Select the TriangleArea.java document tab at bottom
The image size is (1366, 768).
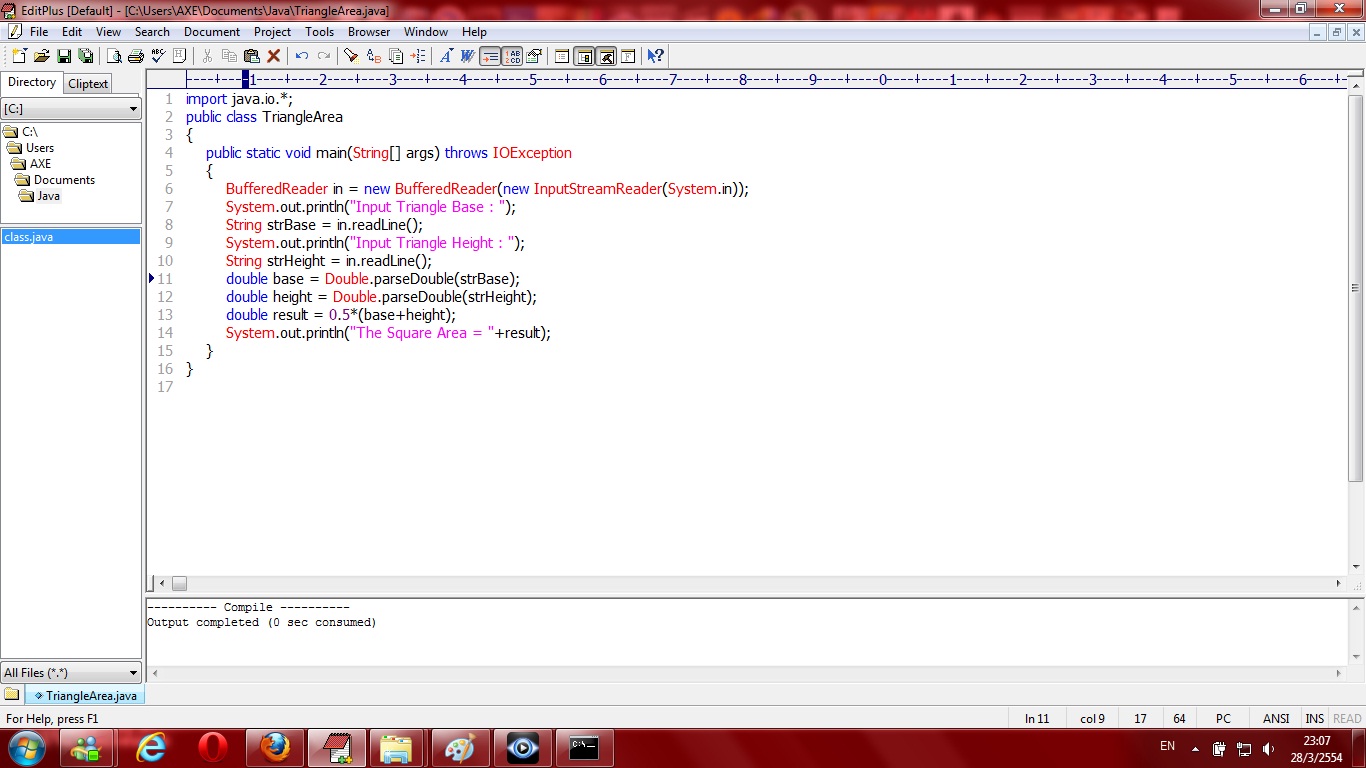pos(85,696)
